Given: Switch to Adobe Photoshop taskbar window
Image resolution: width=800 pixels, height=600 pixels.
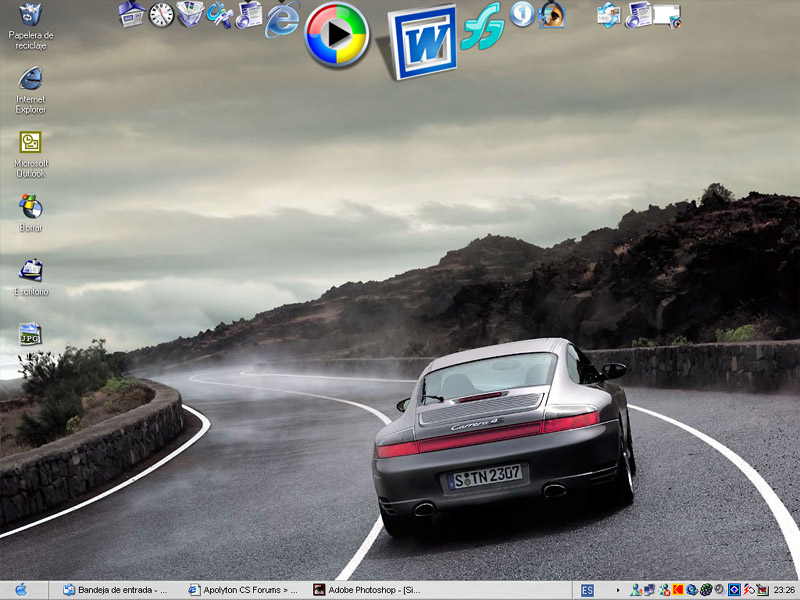Looking at the screenshot, I should (x=367, y=590).
